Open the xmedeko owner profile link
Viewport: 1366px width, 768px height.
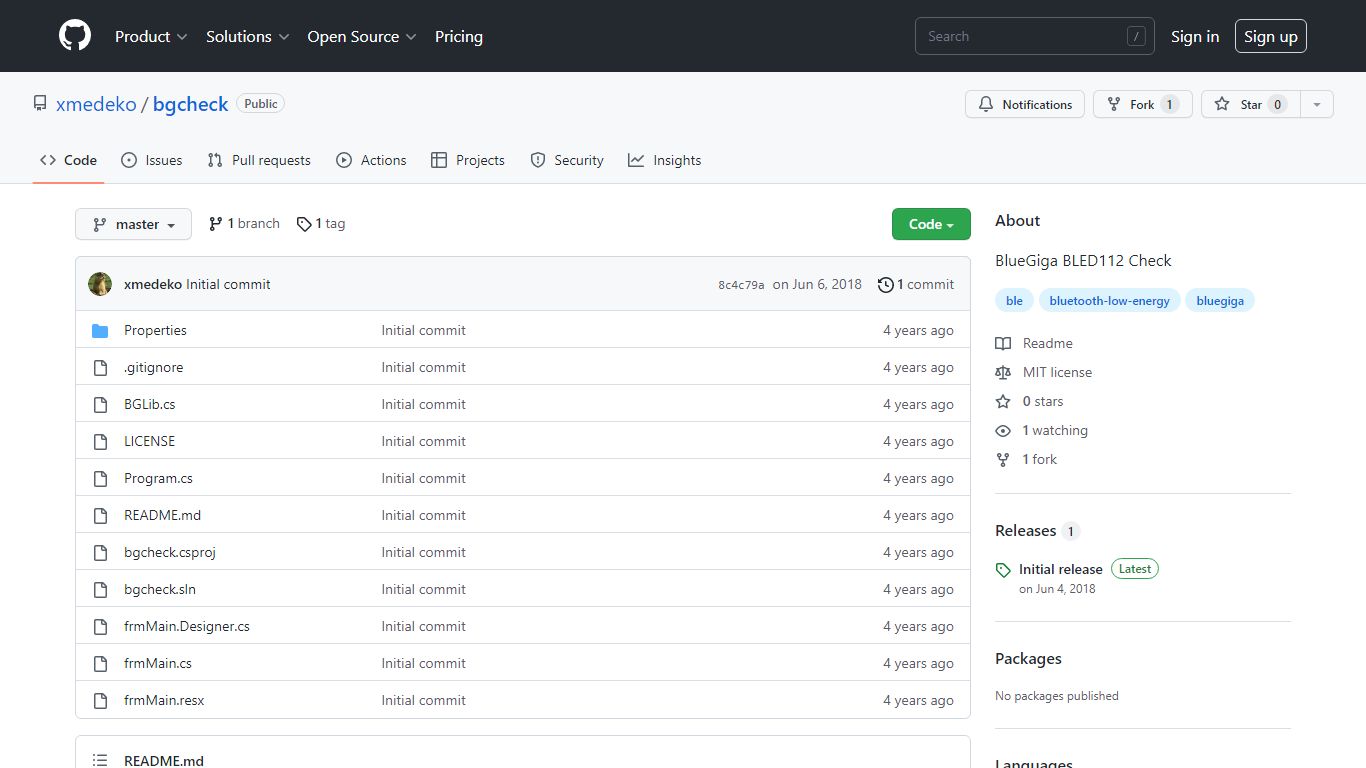96,104
